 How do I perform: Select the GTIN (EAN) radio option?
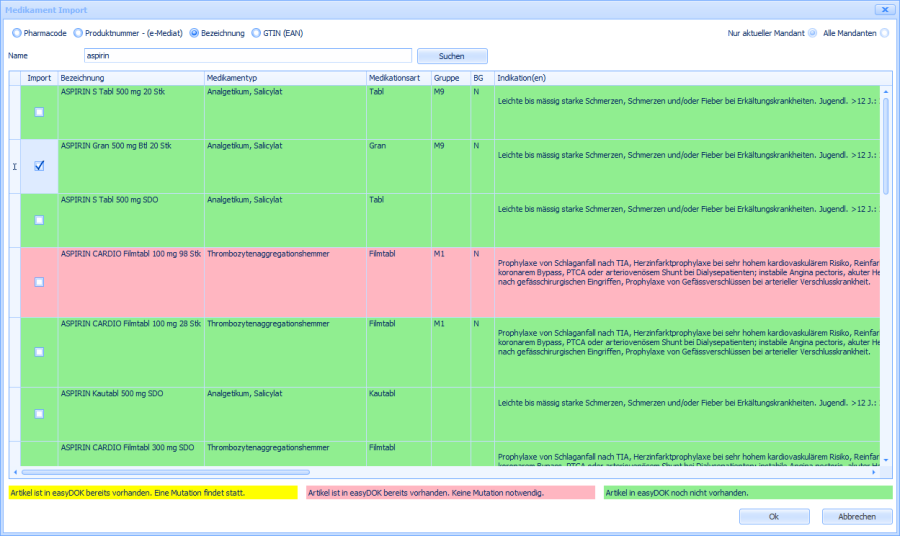pos(256,33)
